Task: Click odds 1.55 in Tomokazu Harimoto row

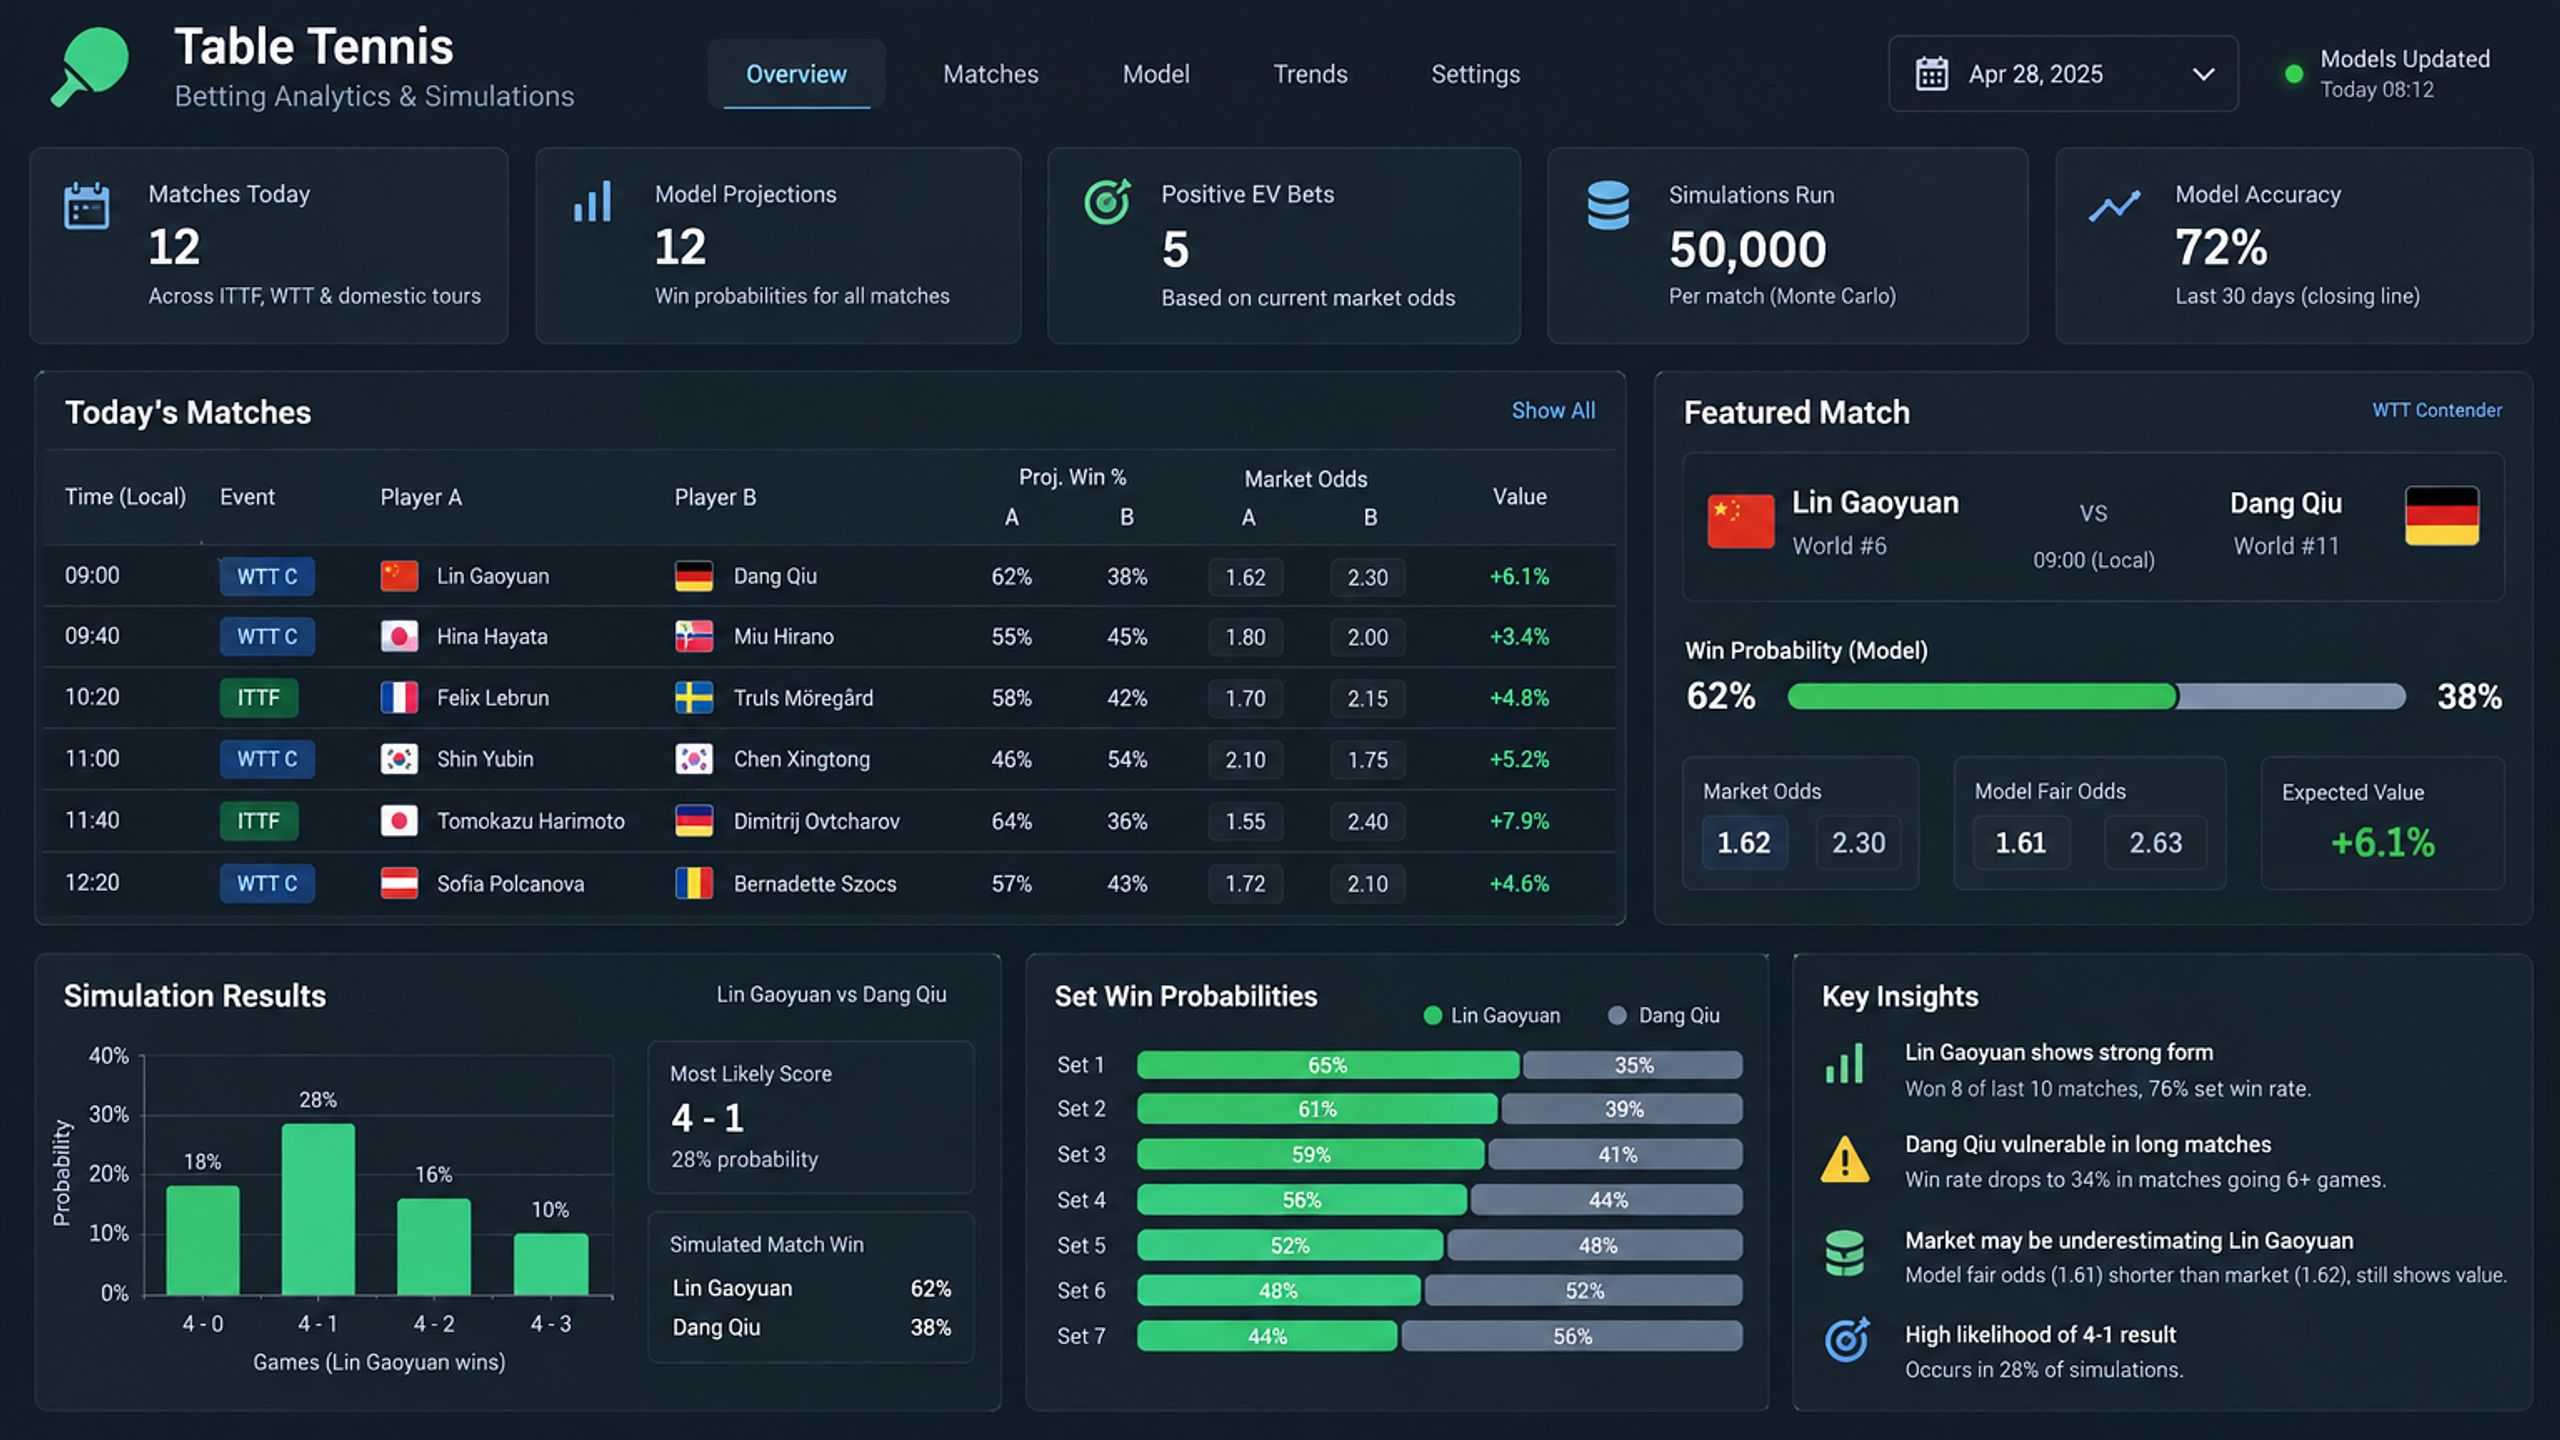Action: pos(1245,821)
